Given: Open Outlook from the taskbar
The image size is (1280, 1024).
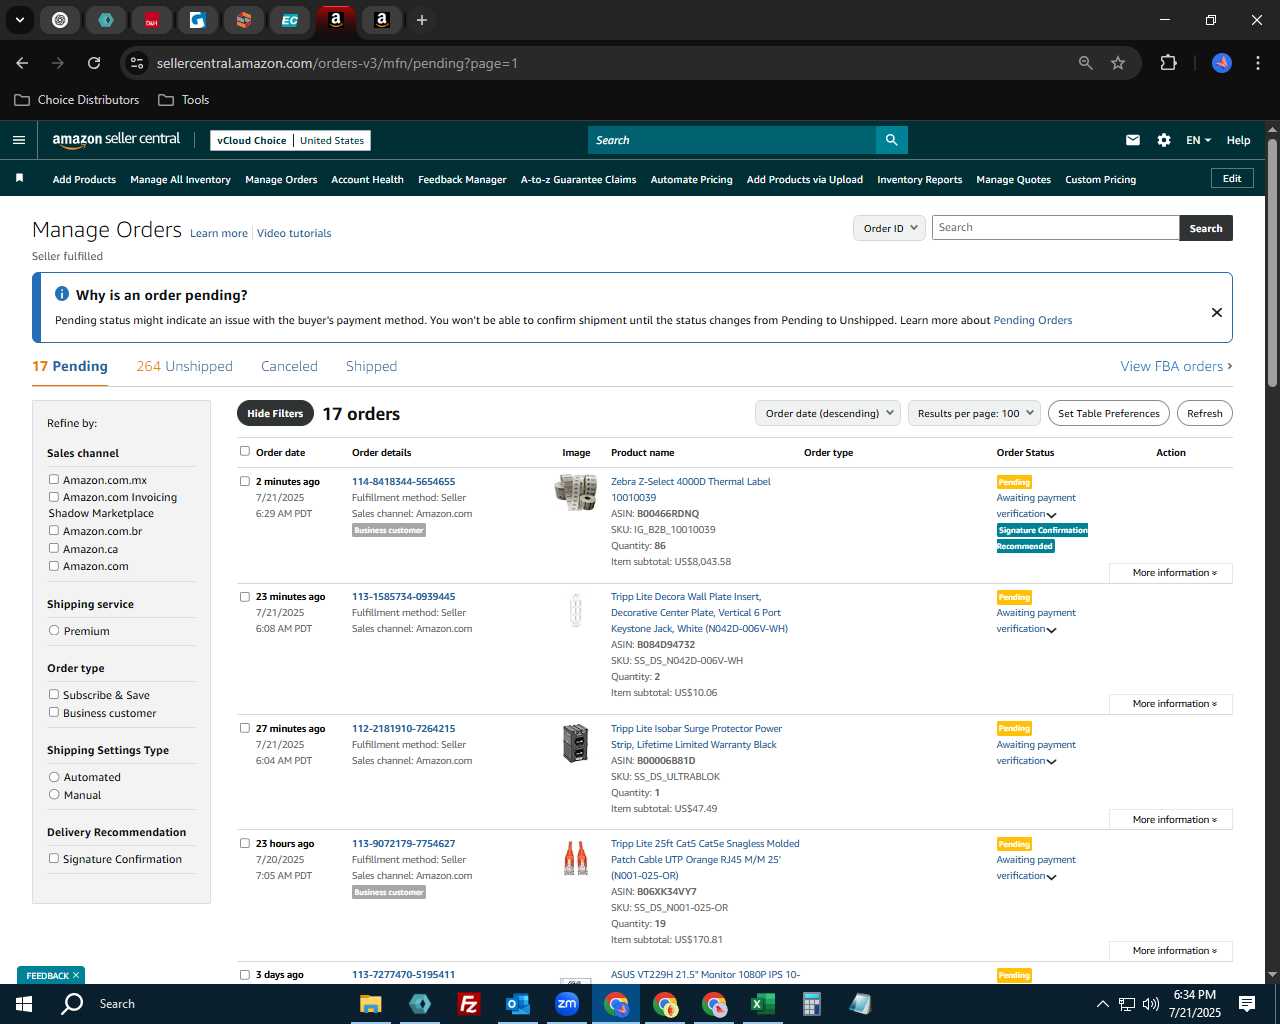Looking at the screenshot, I should [x=517, y=1004].
